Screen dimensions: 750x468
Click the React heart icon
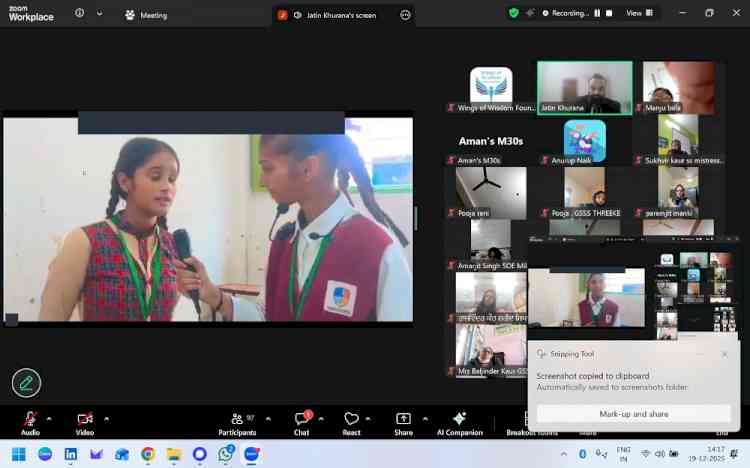pyautogui.click(x=351, y=419)
